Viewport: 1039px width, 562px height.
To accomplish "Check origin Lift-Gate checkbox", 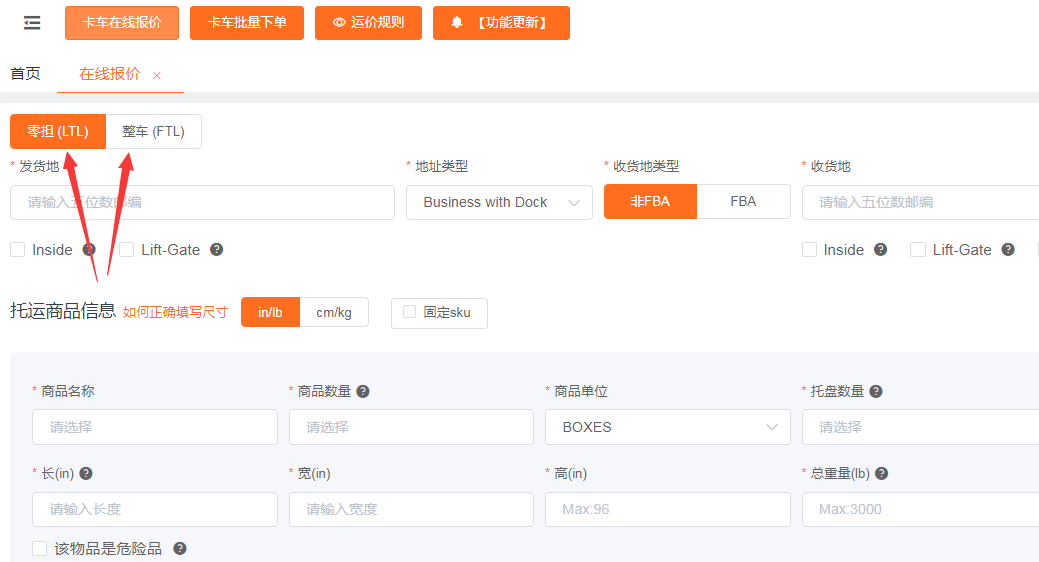I will (x=127, y=250).
